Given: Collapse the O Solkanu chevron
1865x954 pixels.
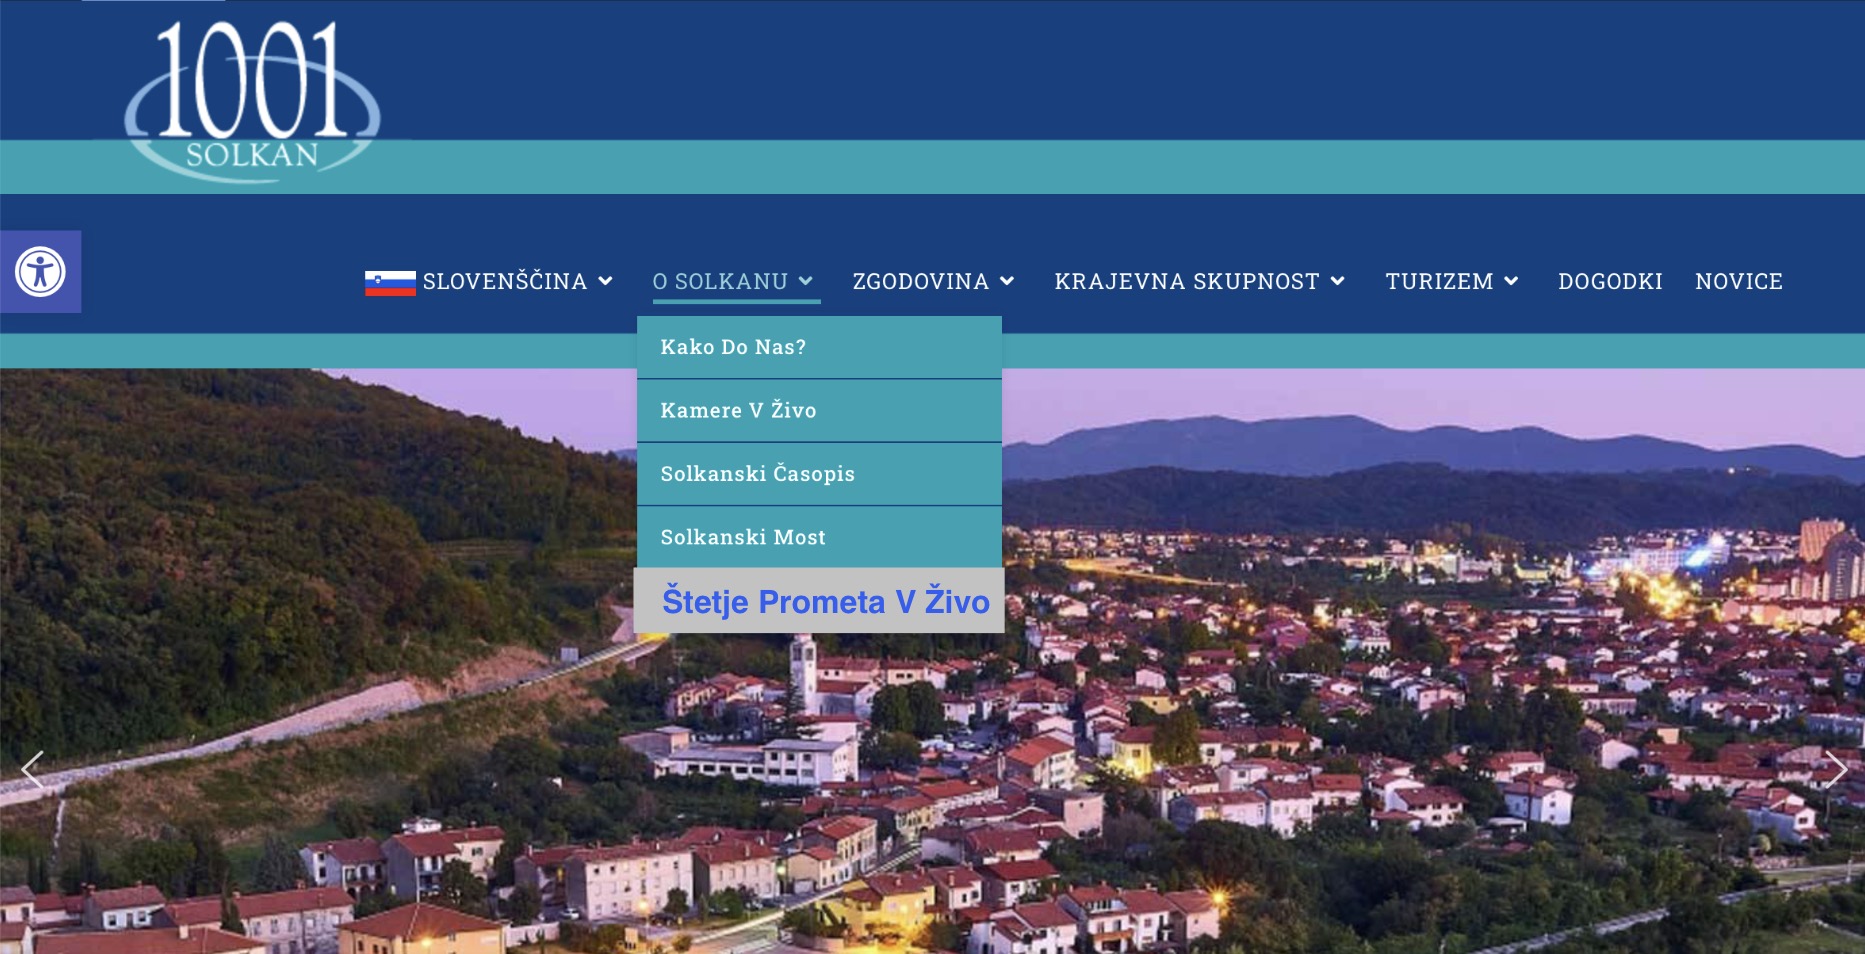Looking at the screenshot, I should pyautogui.click(x=806, y=282).
